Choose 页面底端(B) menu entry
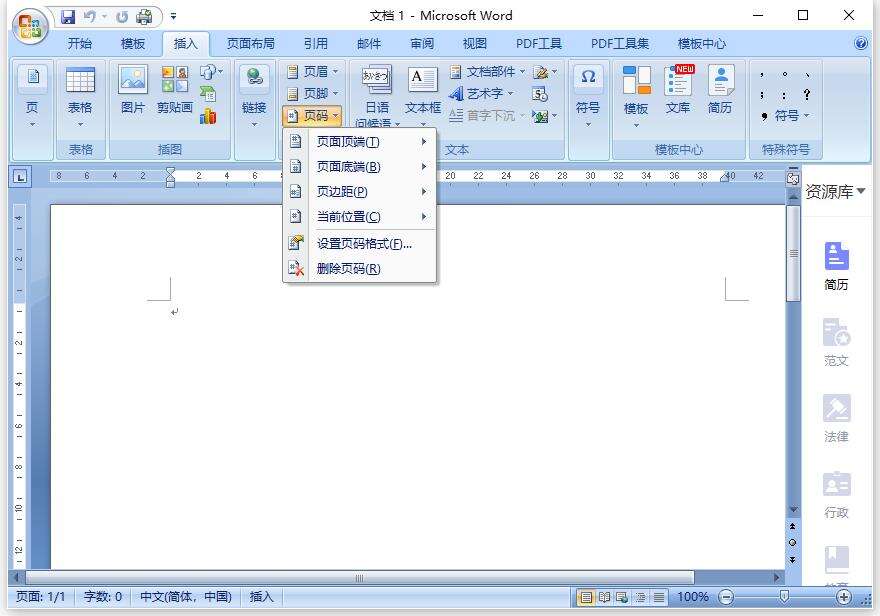The width and height of the screenshot is (880, 616). [x=360, y=167]
